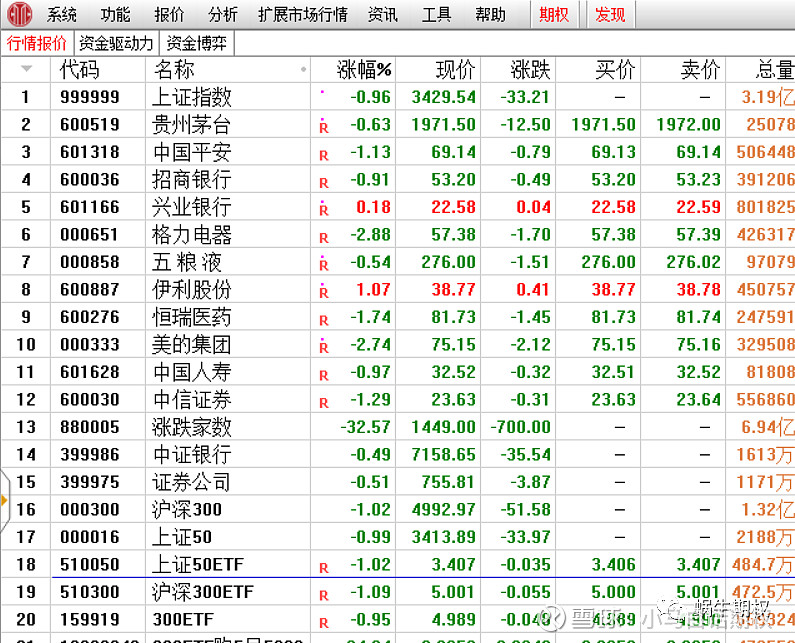Open the 功能 menu
This screenshot has height=643, width=795.
(116, 15)
